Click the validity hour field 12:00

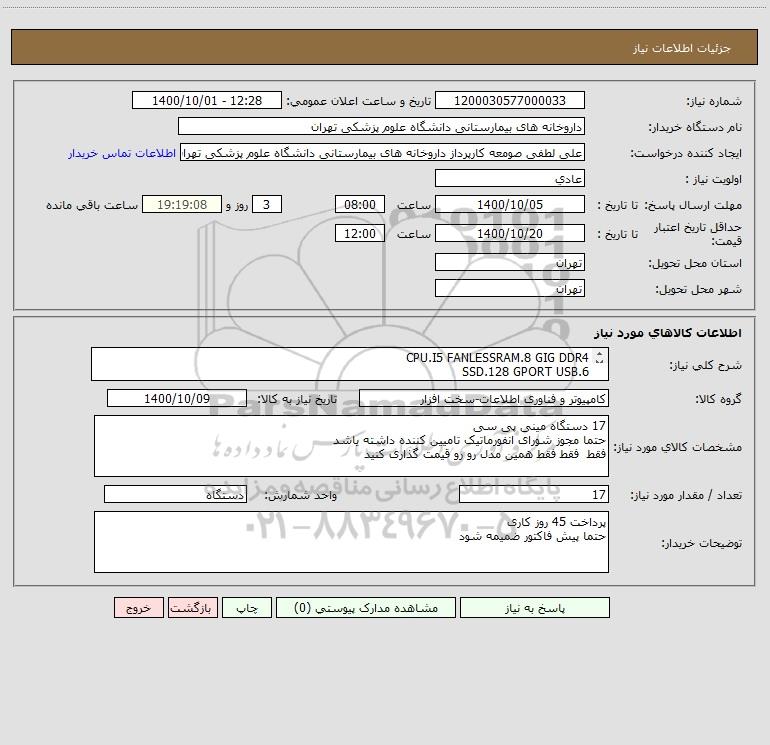[359, 233]
